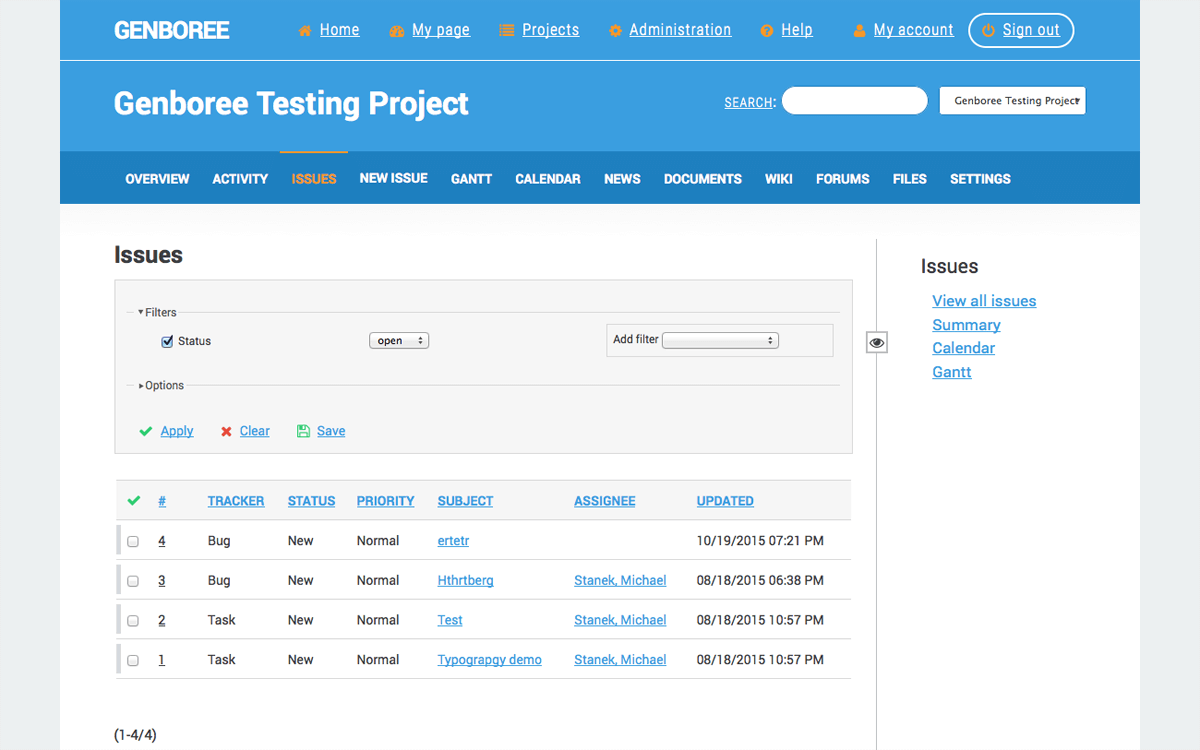Click the Search label link

pos(749,103)
